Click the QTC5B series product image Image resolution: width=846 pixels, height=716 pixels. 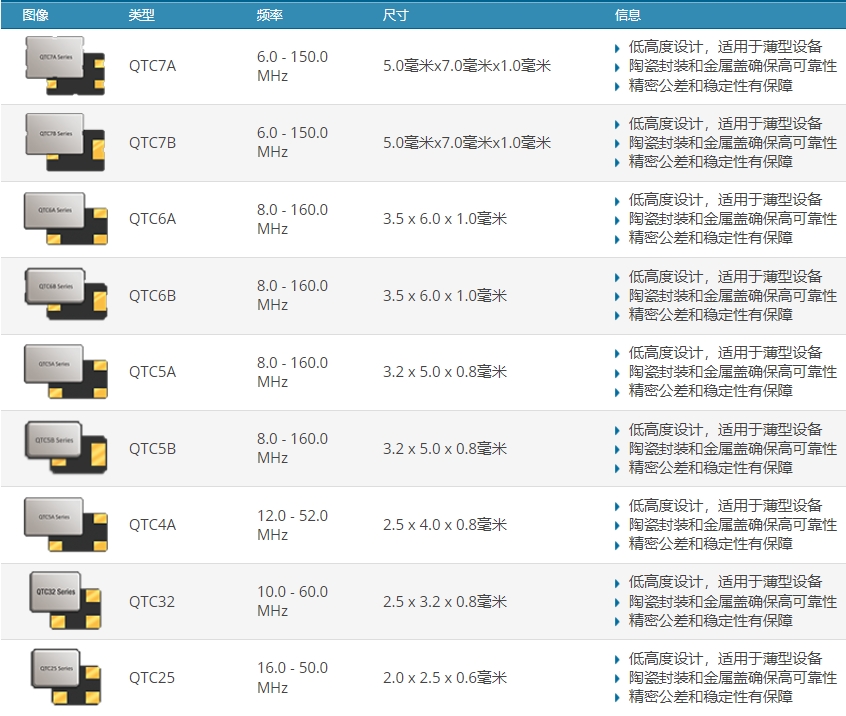(x=66, y=448)
